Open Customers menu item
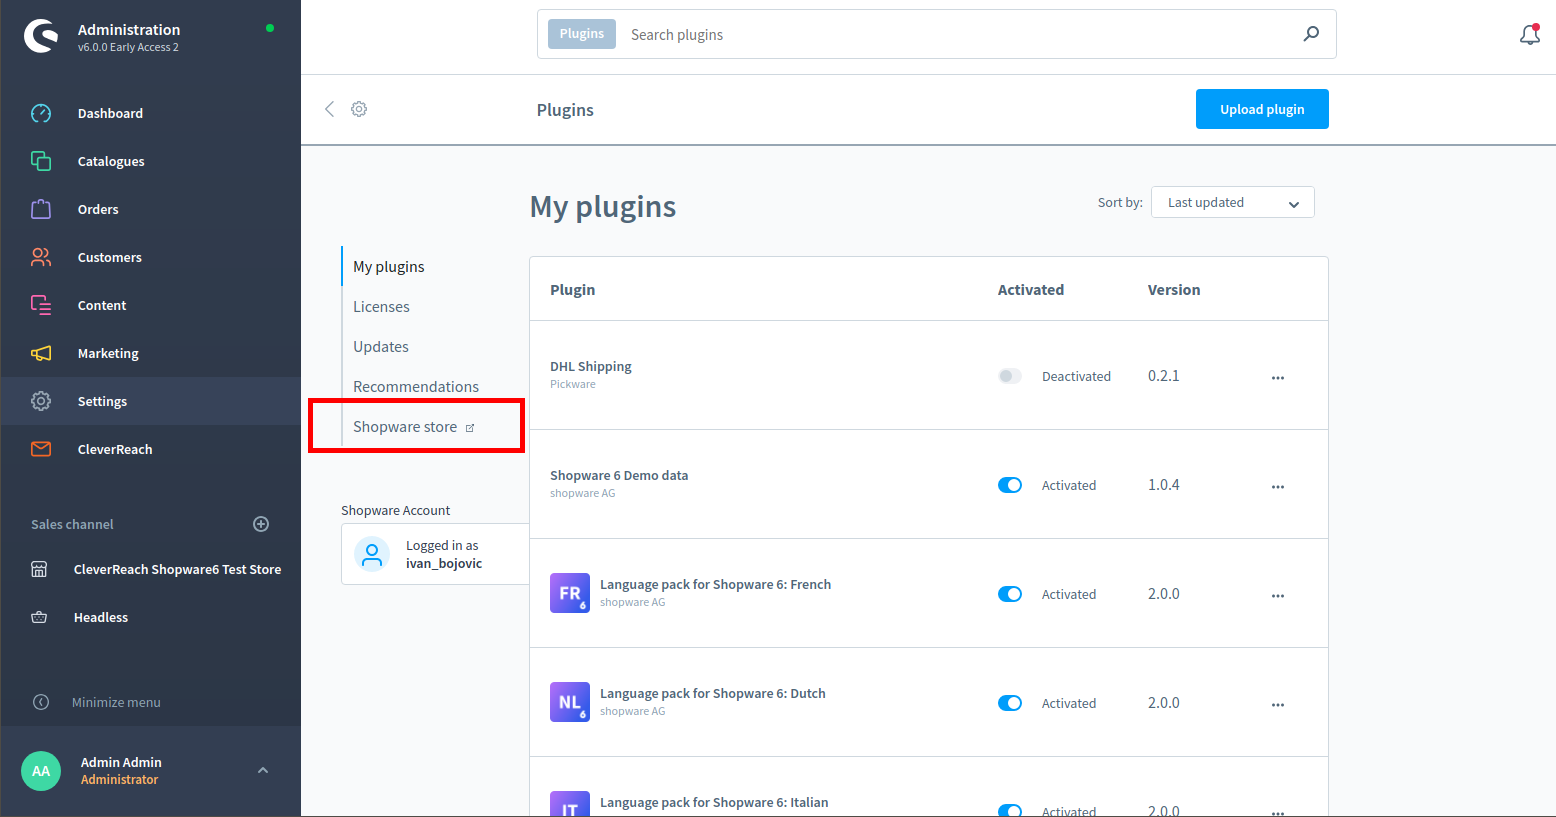Screen dimensions: 1556x817 pyautogui.click(x=110, y=257)
